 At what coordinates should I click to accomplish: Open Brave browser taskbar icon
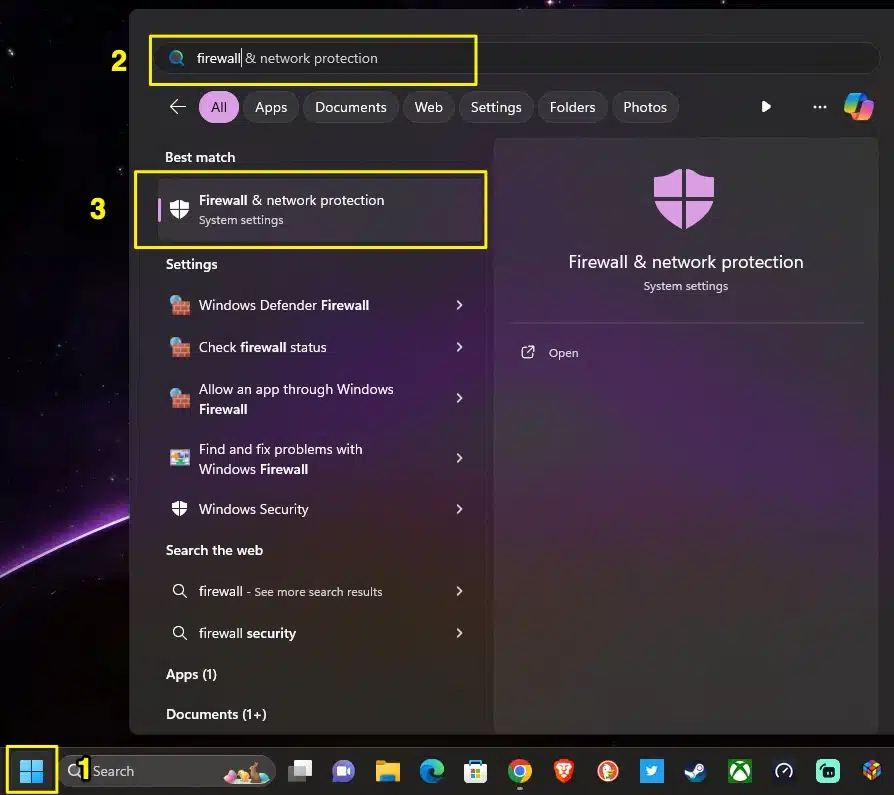pyautogui.click(x=563, y=771)
